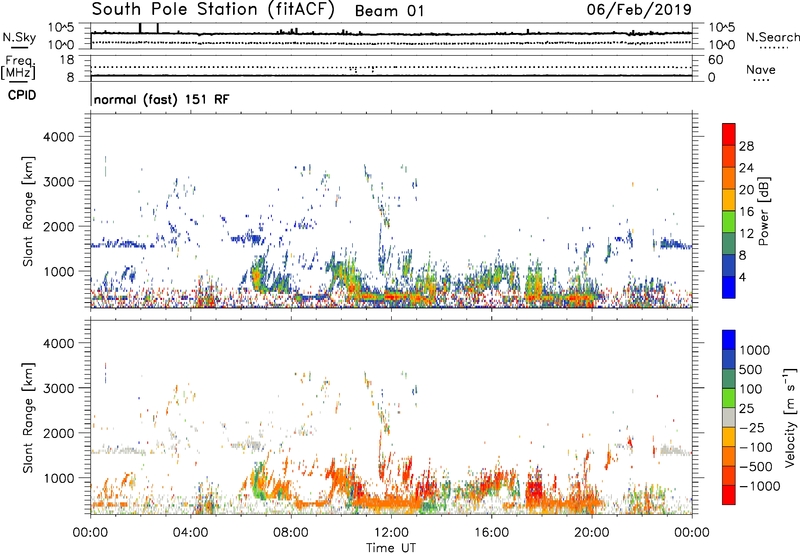Click the '-1000' label on velocity color bar
Screen dimensions: 800x554
(x=759, y=486)
